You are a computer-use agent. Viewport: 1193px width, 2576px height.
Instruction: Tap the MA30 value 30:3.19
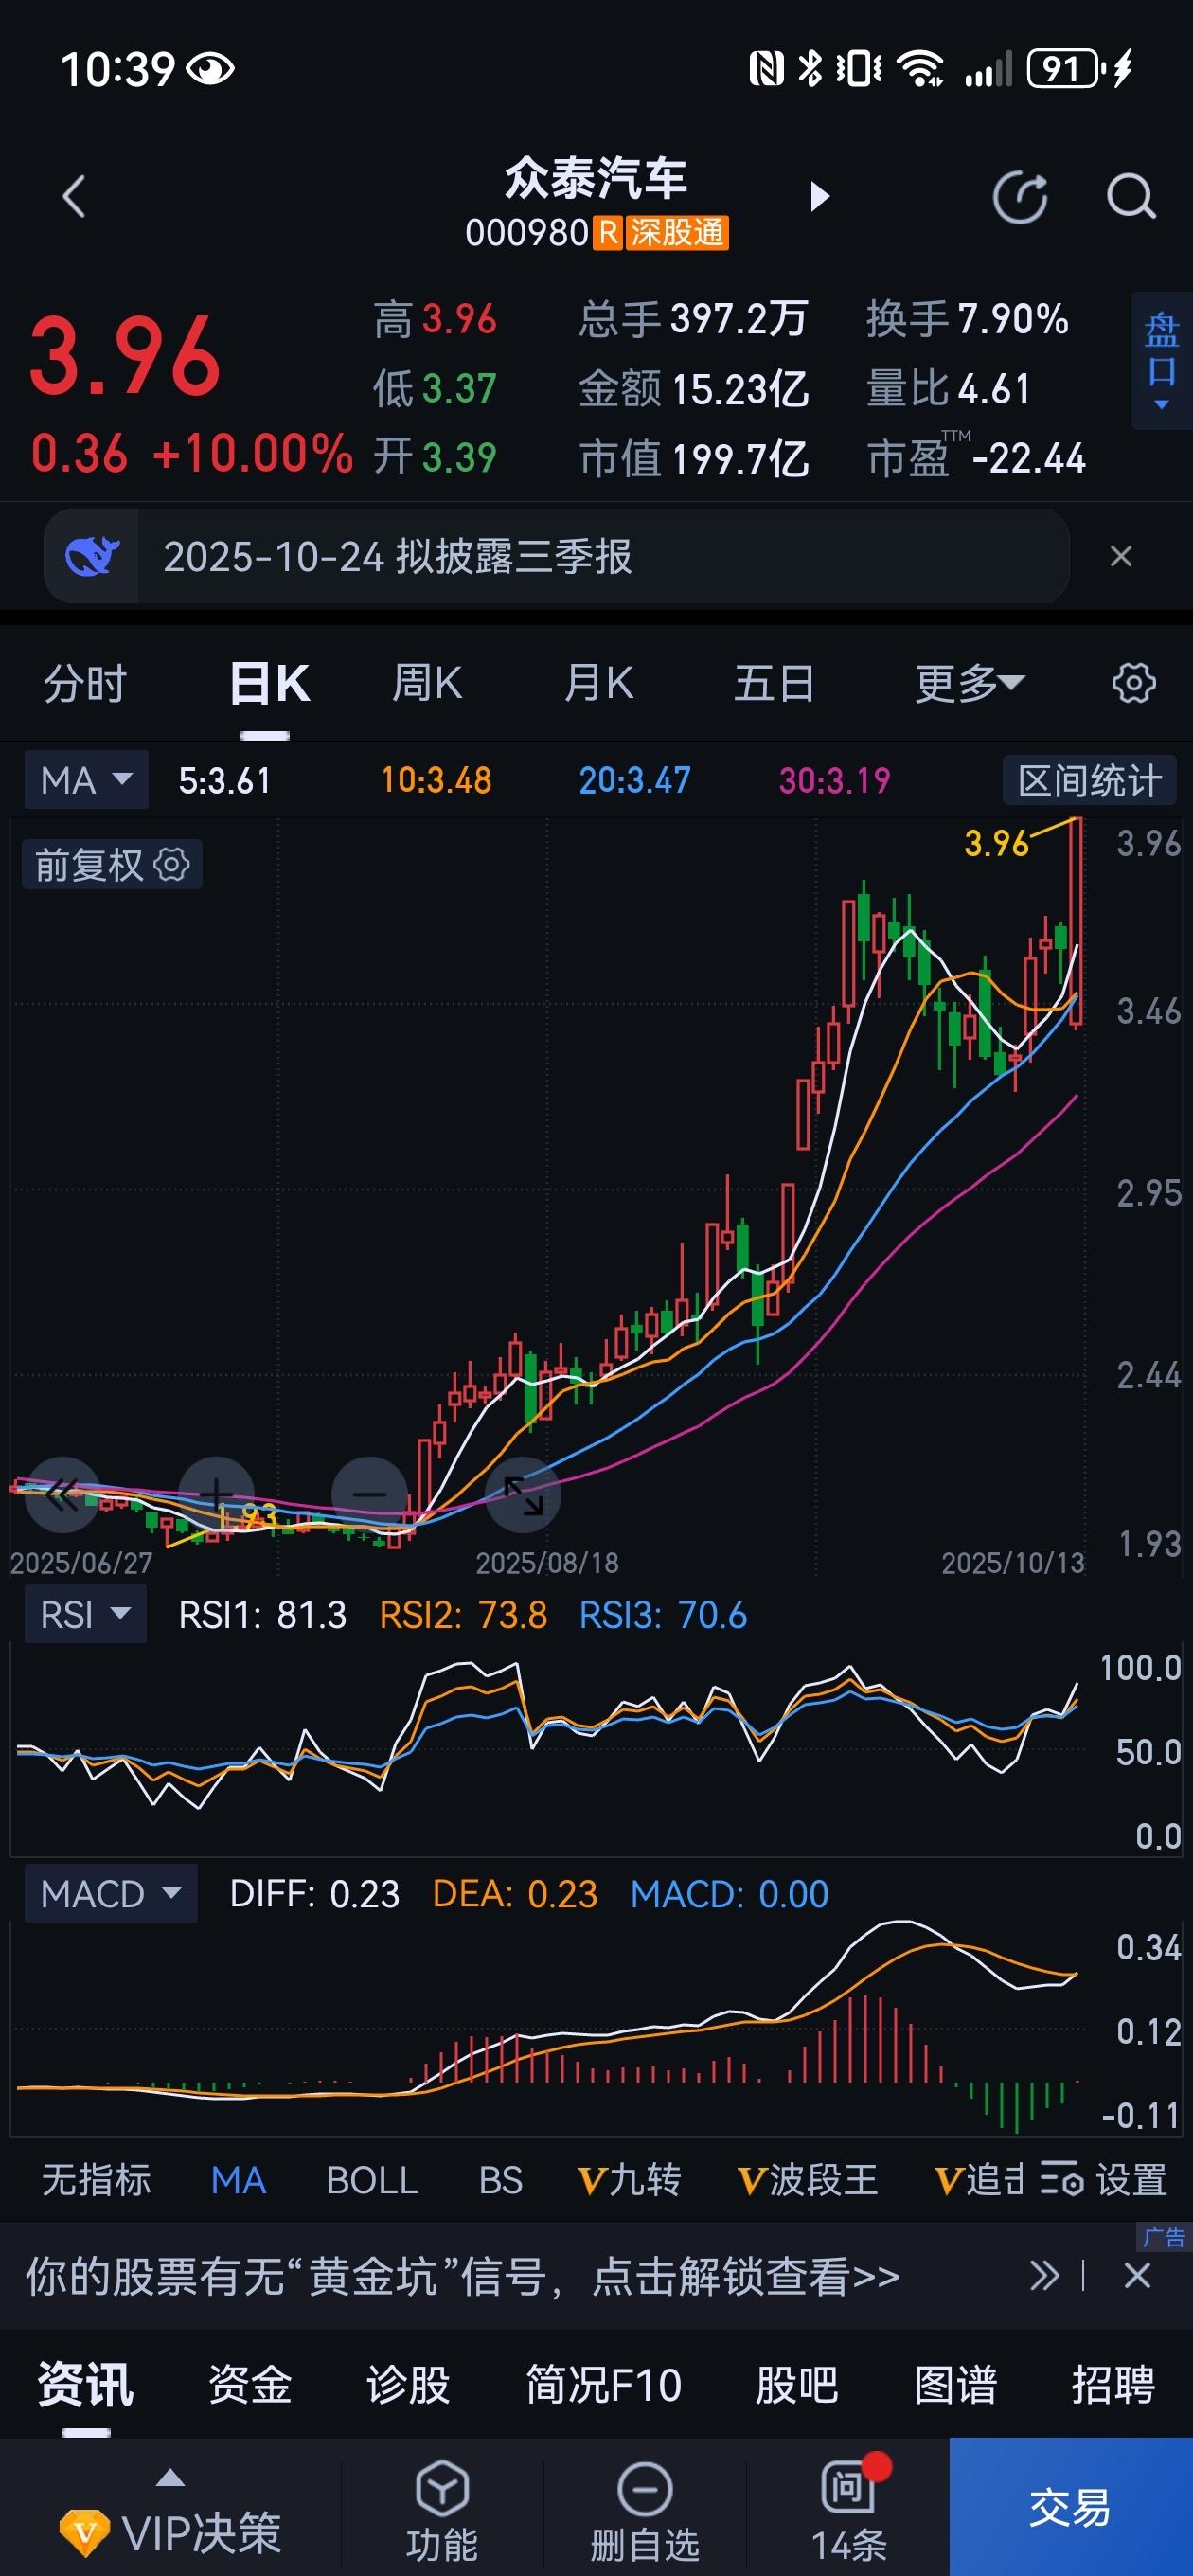(x=835, y=780)
